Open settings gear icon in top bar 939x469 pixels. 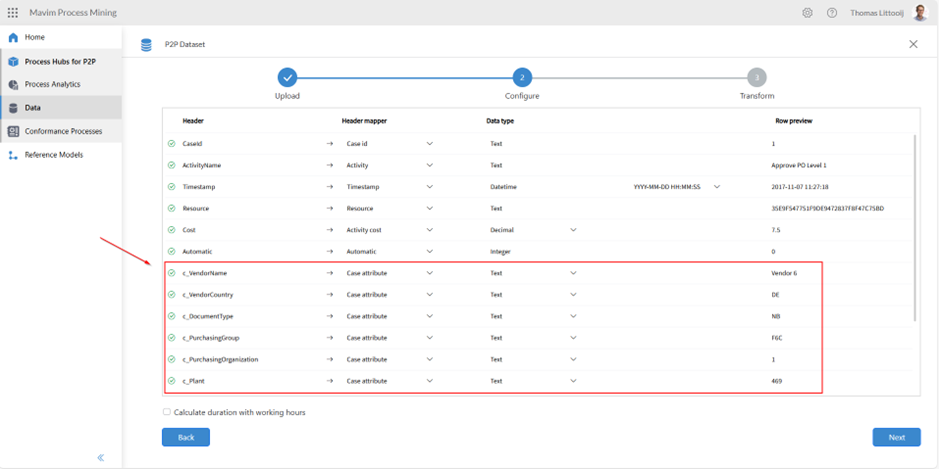807,13
